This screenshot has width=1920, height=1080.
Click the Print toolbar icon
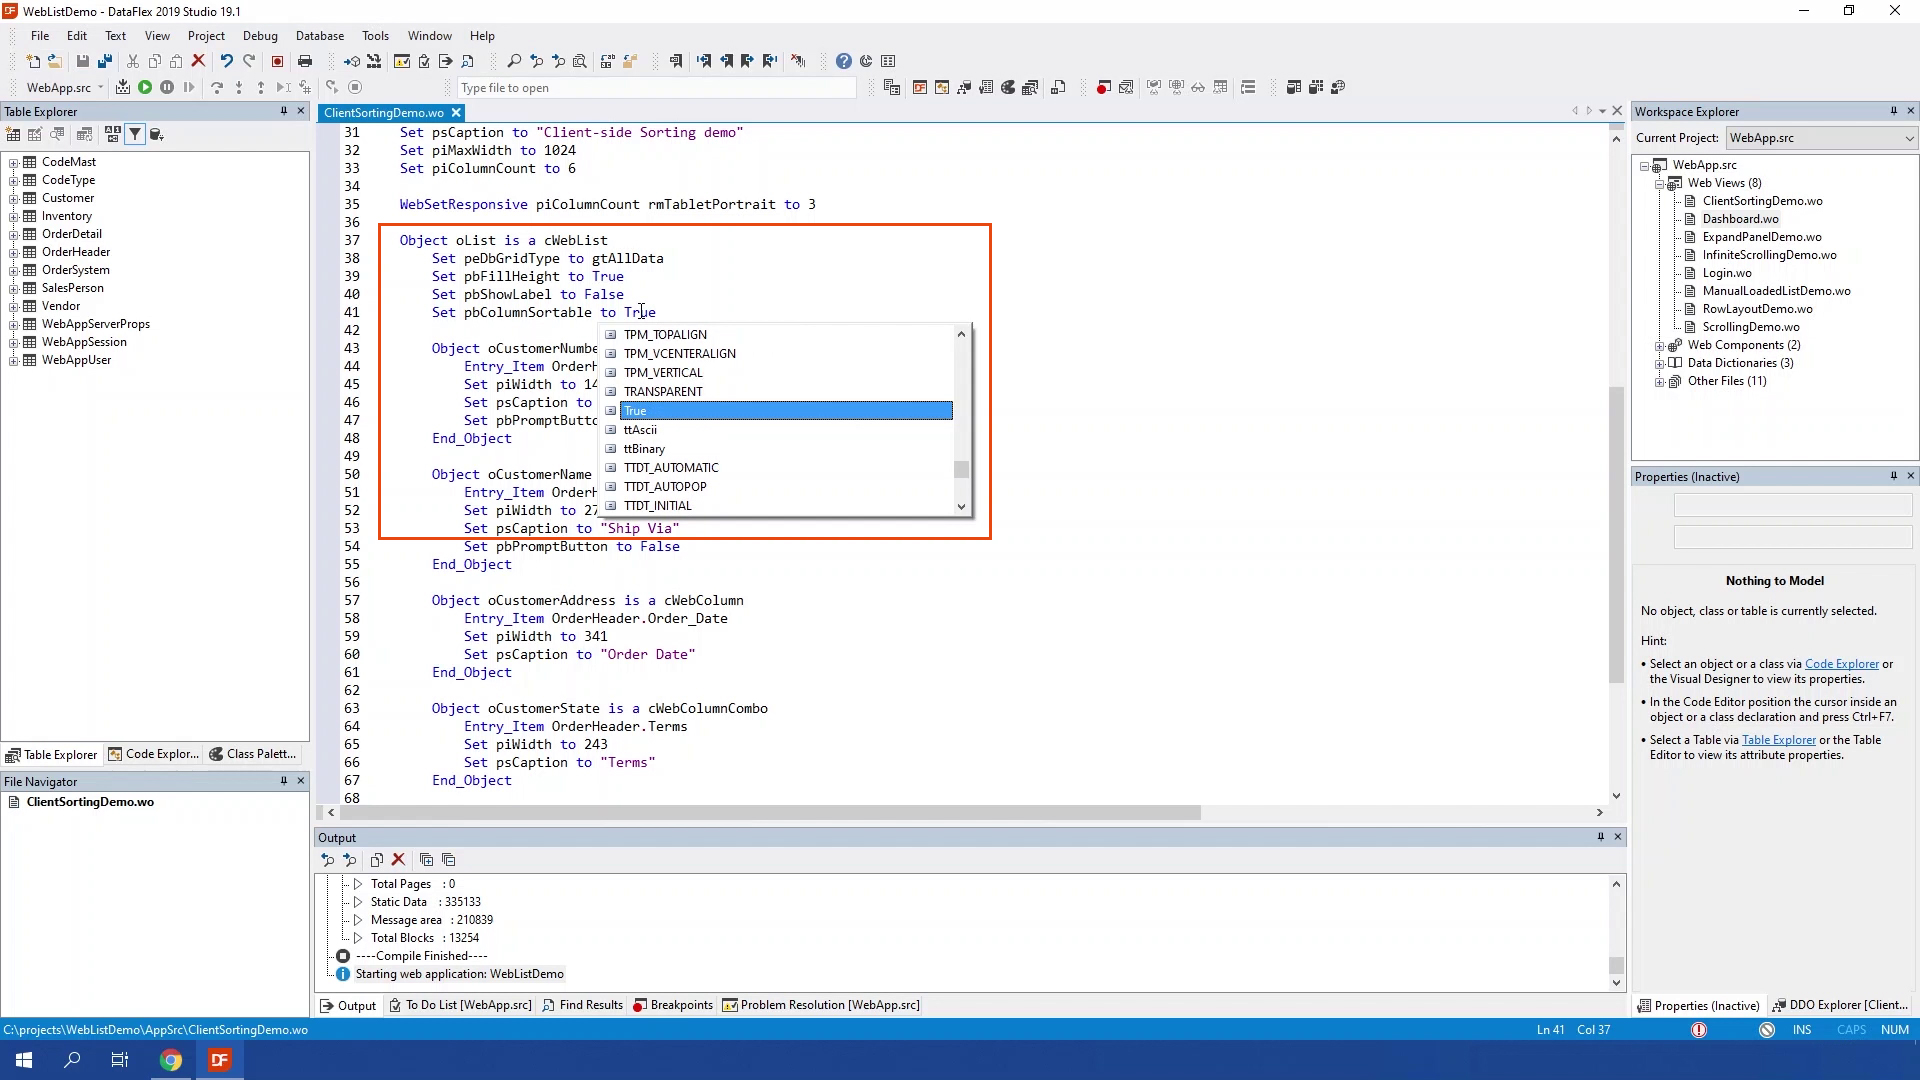[x=305, y=62]
